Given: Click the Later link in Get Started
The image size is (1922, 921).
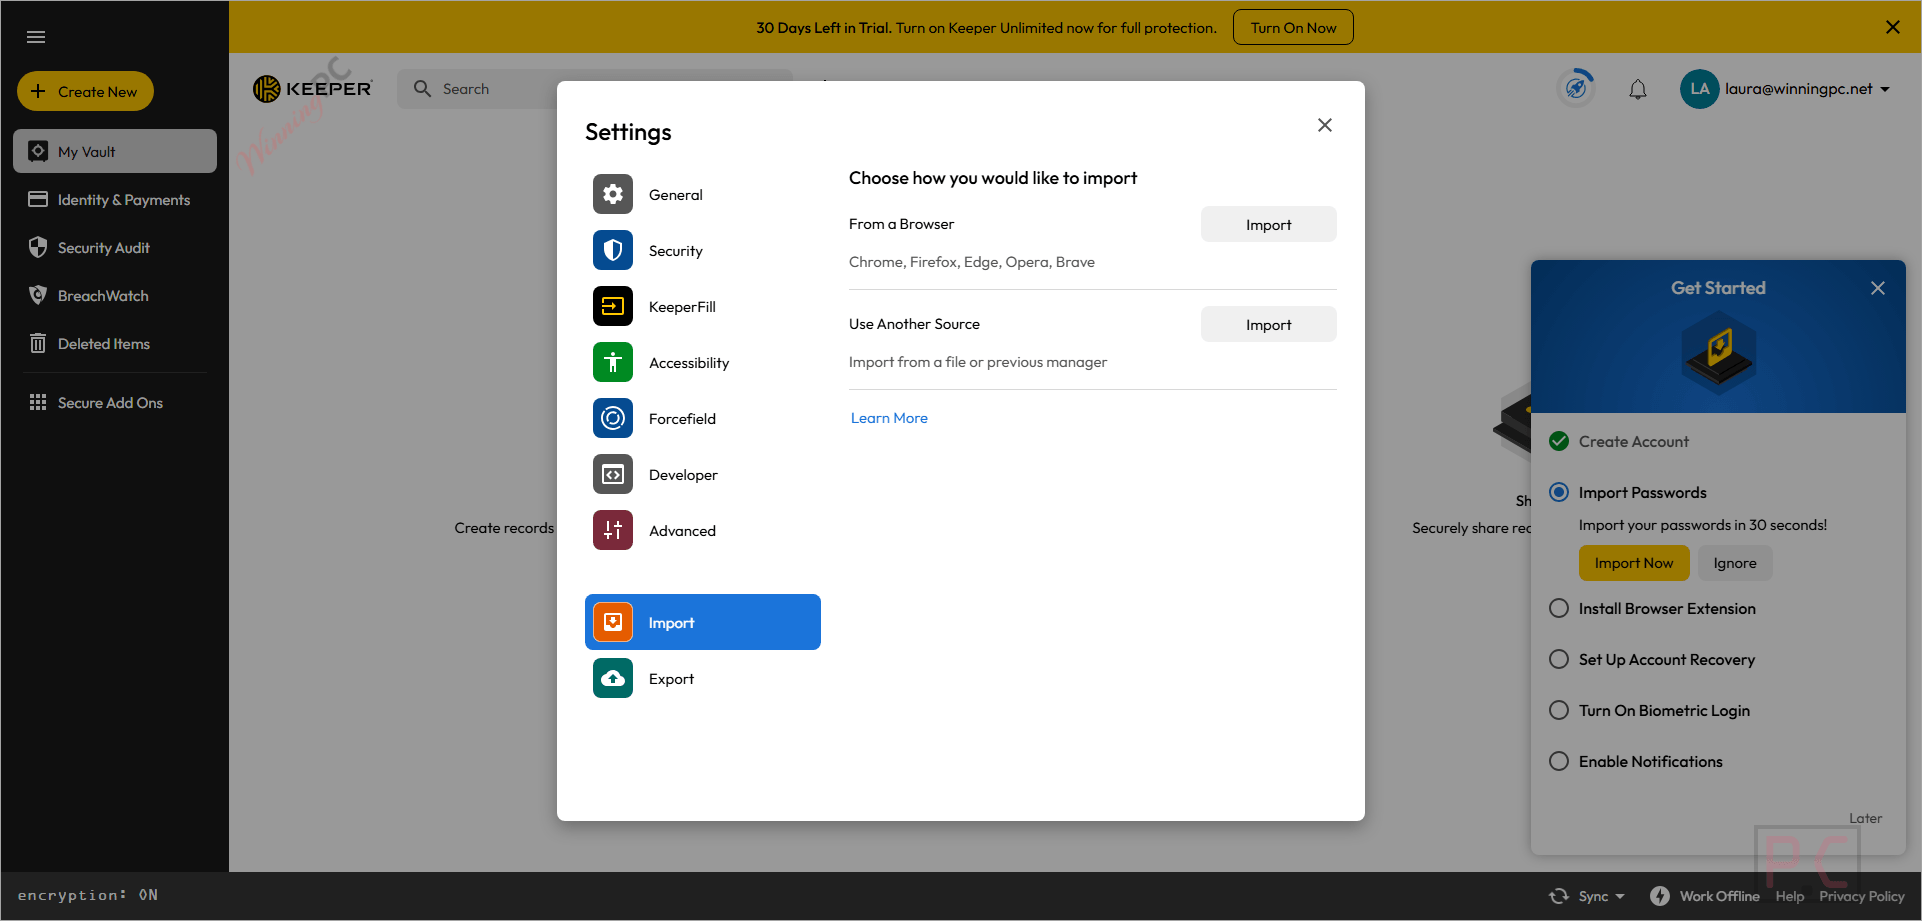Looking at the screenshot, I should (x=1865, y=818).
